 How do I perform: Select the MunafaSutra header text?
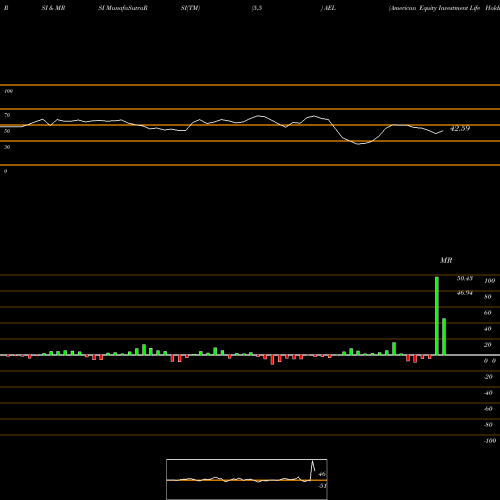pos(123,8)
